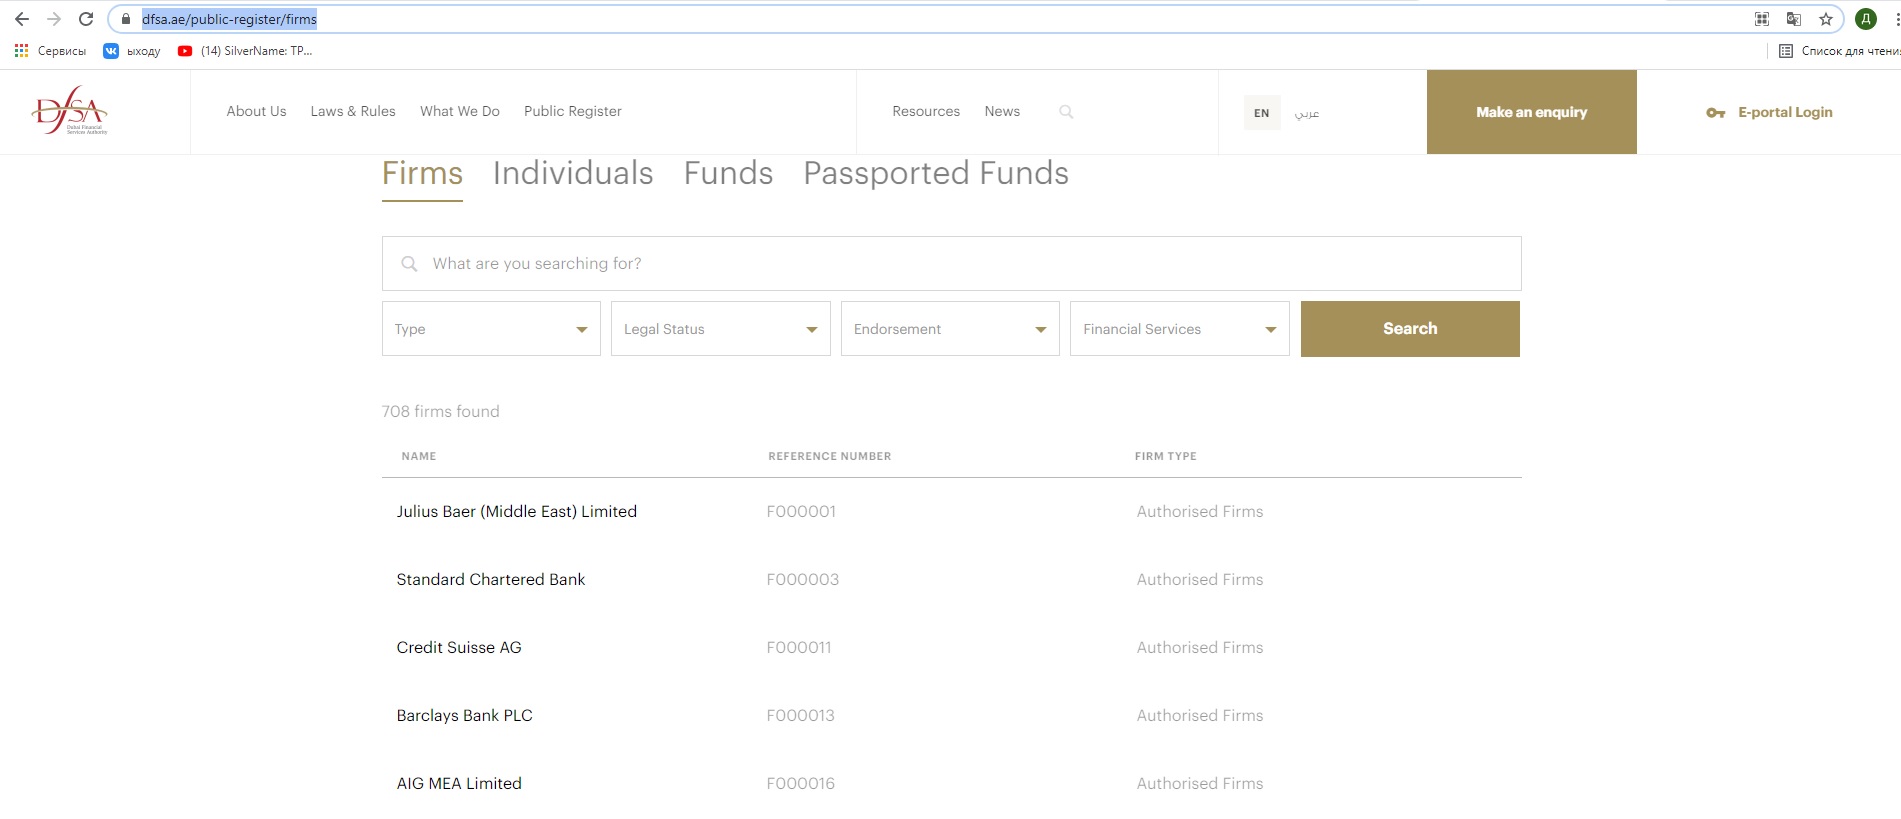Screen dimensions: 1901x819
Task: Open the VK bookmark icon
Action: 111,51
